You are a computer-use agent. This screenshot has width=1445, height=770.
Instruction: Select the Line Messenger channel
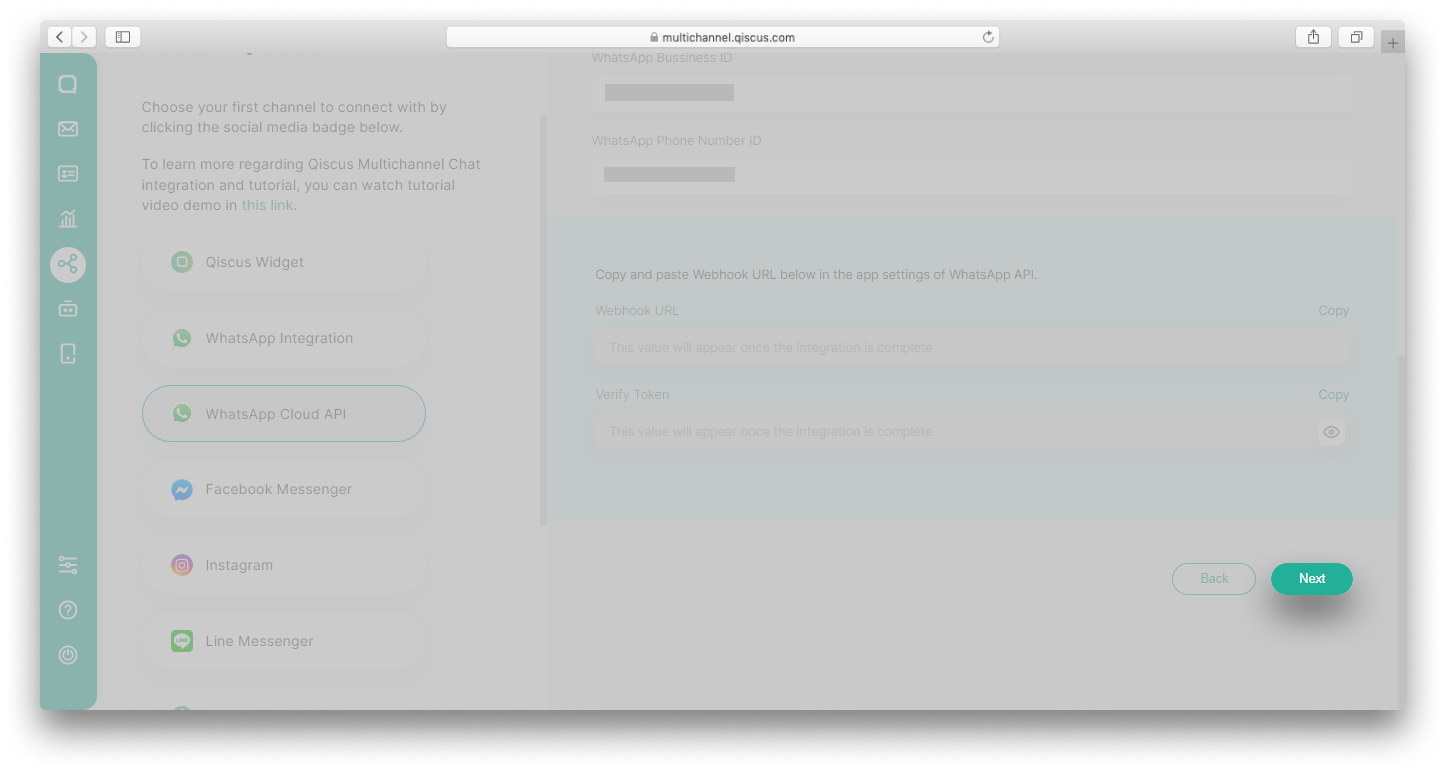[284, 641]
